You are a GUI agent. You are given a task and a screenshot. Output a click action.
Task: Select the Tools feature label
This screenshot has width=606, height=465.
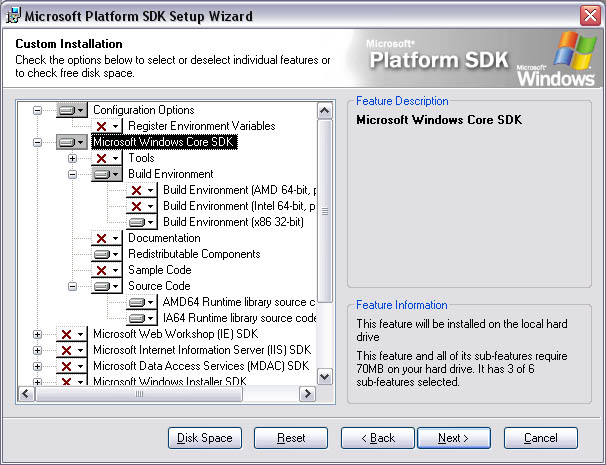tap(141, 158)
